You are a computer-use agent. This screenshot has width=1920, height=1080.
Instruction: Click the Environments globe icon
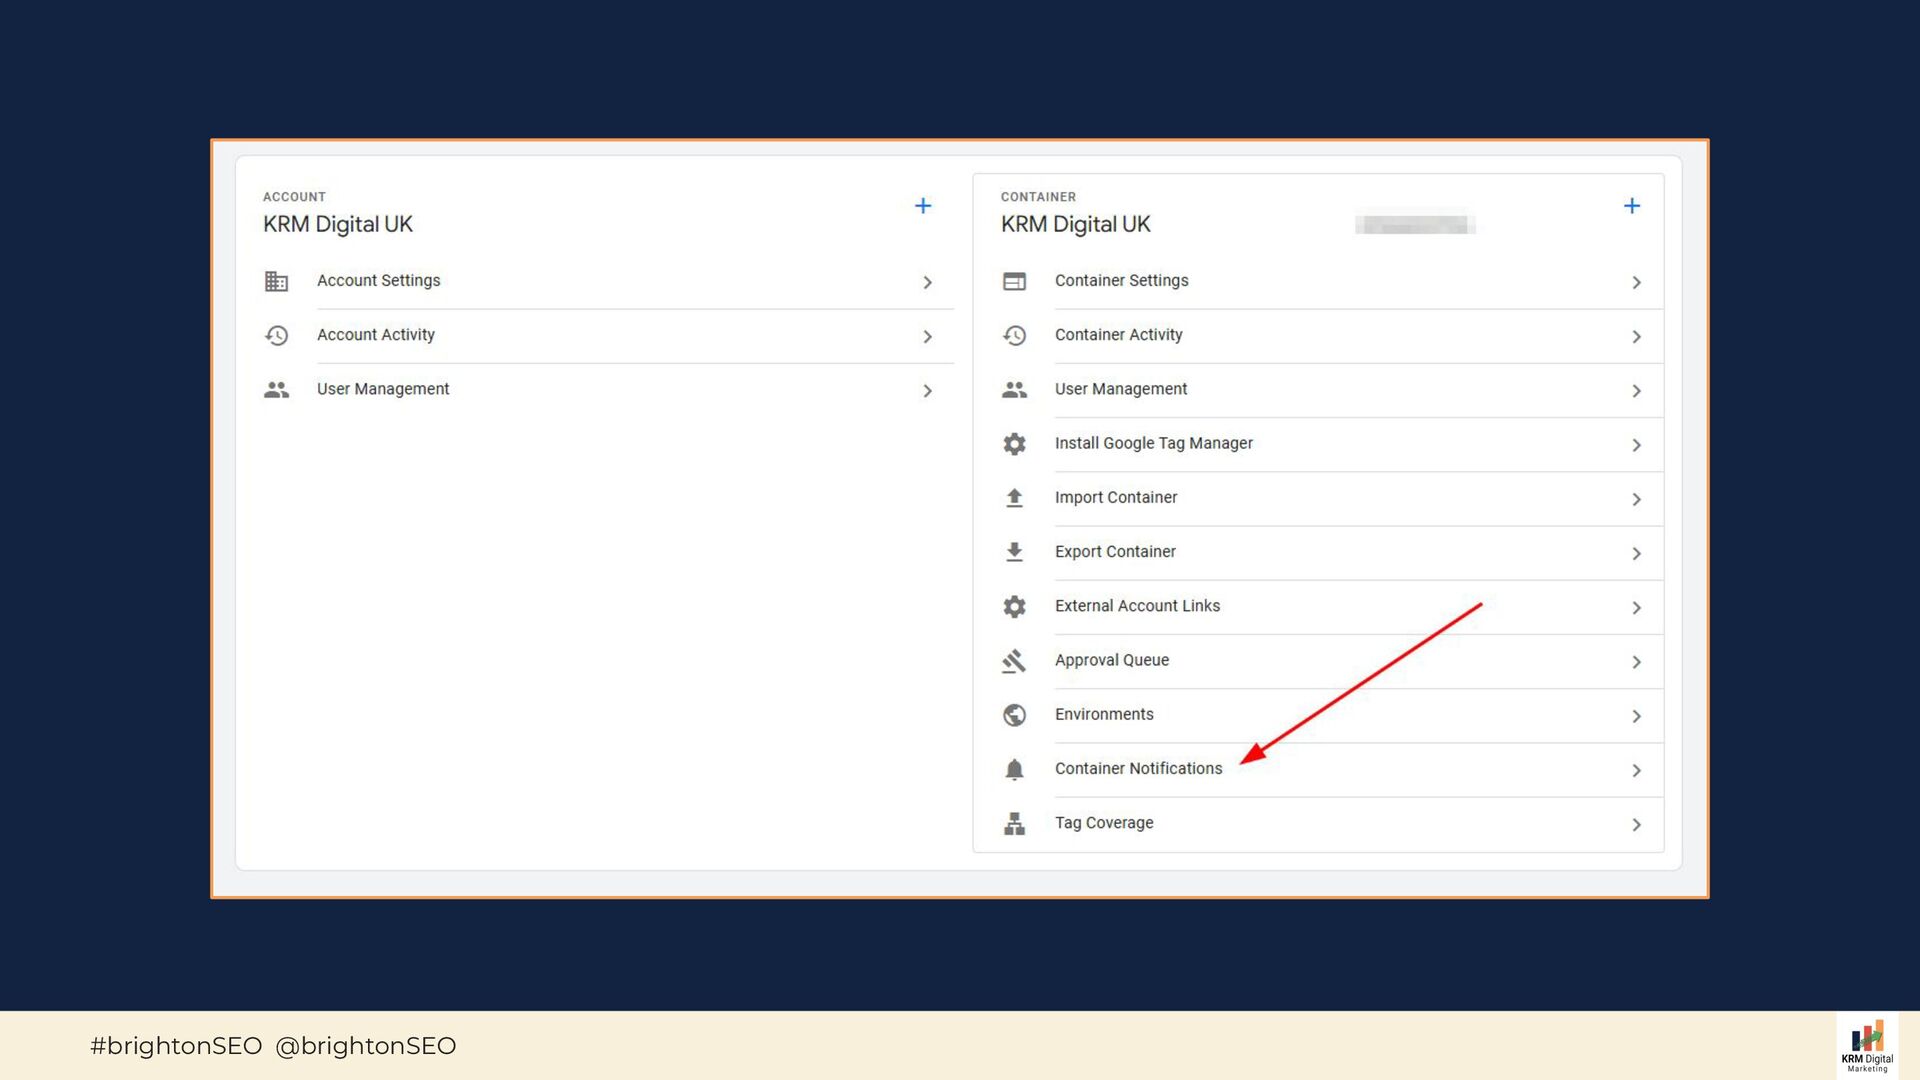tap(1014, 715)
